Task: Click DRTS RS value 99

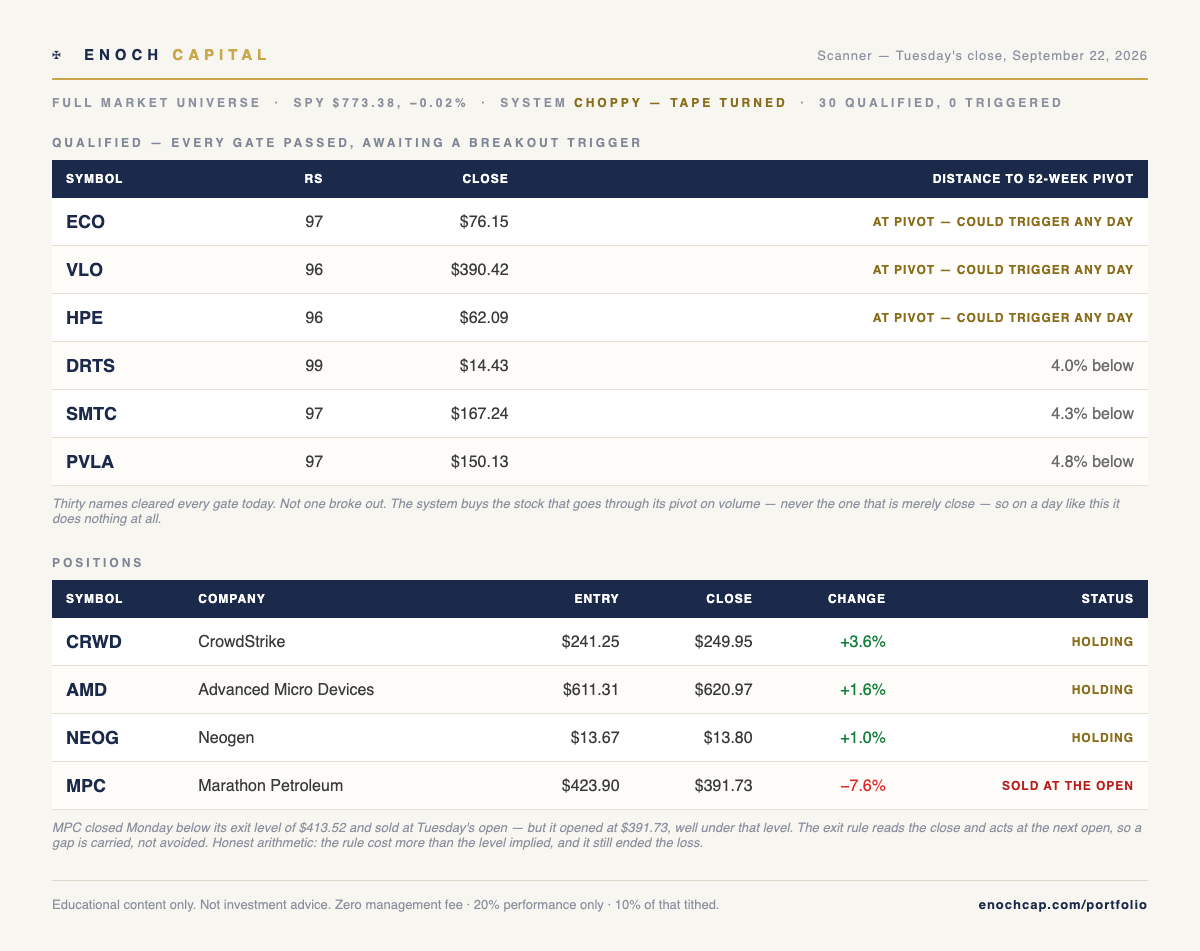Action: pyautogui.click(x=314, y=366)
